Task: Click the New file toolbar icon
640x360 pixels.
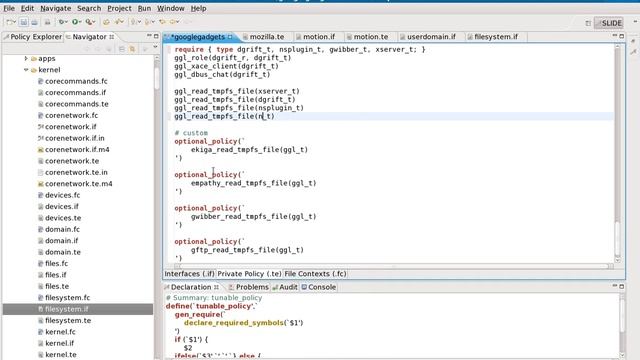Action: pyautogui.click(x=9, y=22)
